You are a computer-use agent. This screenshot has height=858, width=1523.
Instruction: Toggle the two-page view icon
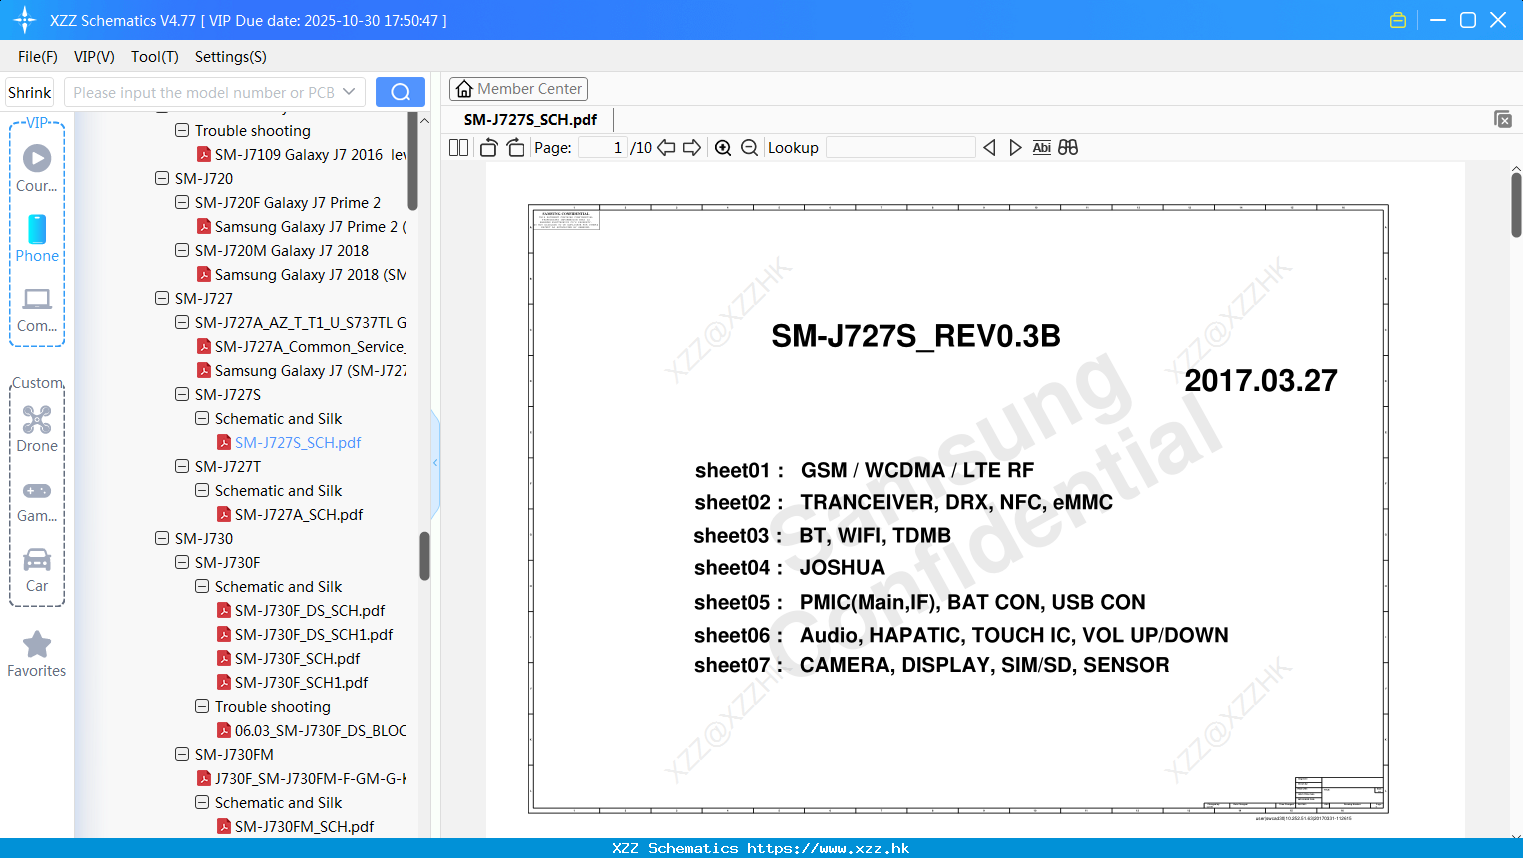coord(458,147)
